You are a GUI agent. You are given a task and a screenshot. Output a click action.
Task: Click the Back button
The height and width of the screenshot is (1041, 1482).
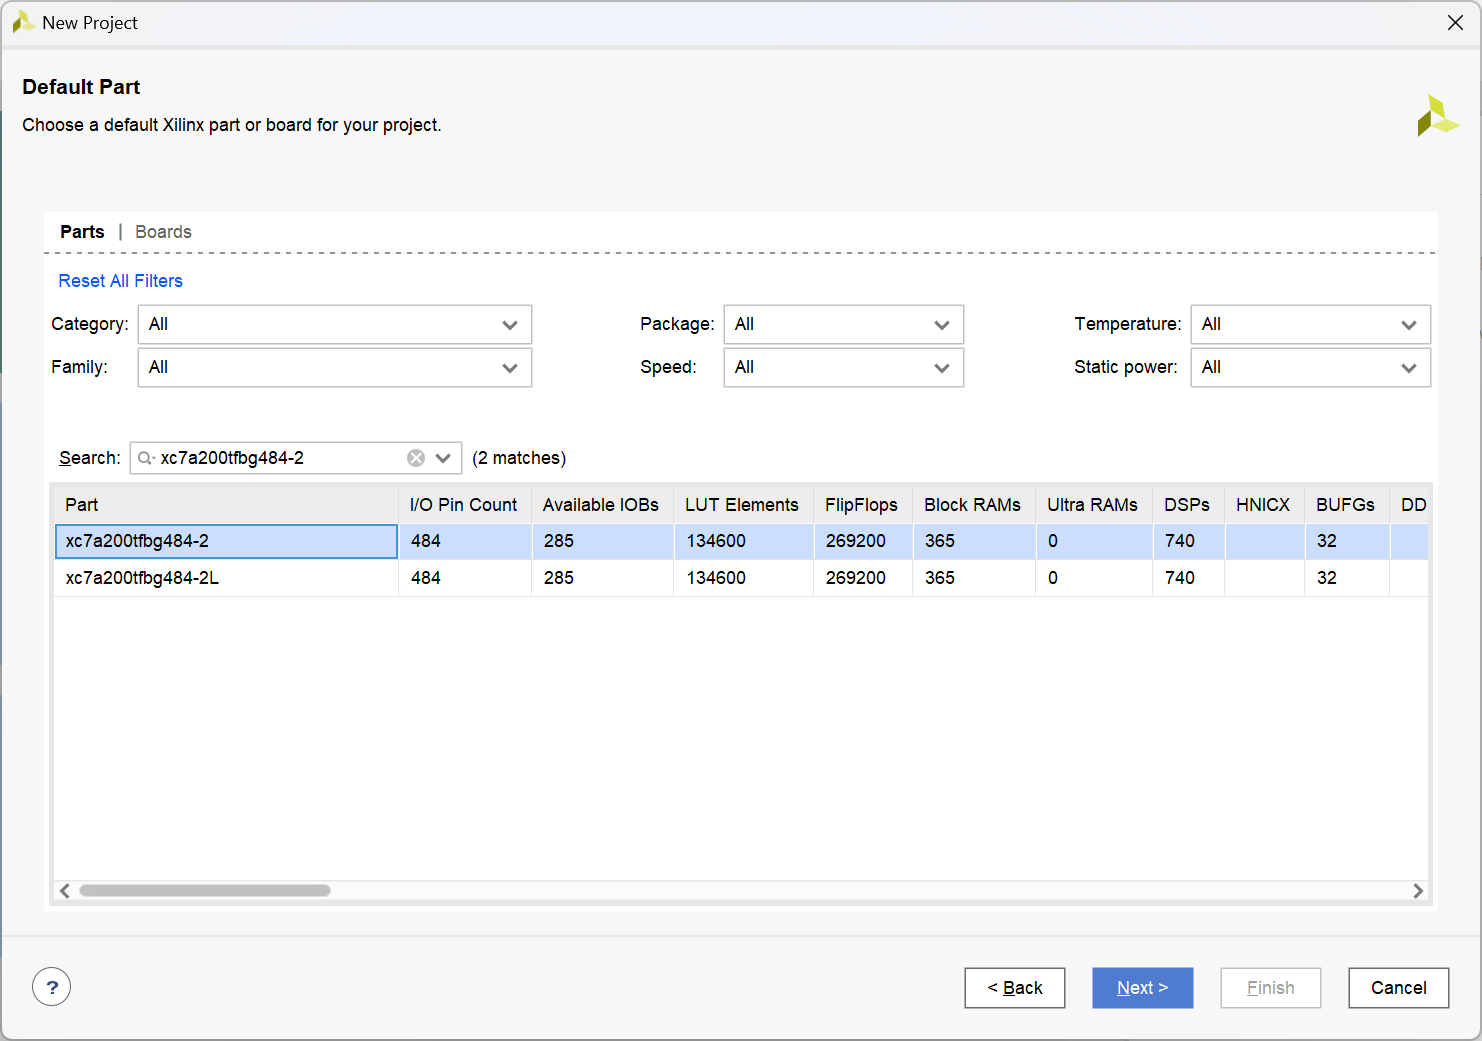tap(1014, 988)
